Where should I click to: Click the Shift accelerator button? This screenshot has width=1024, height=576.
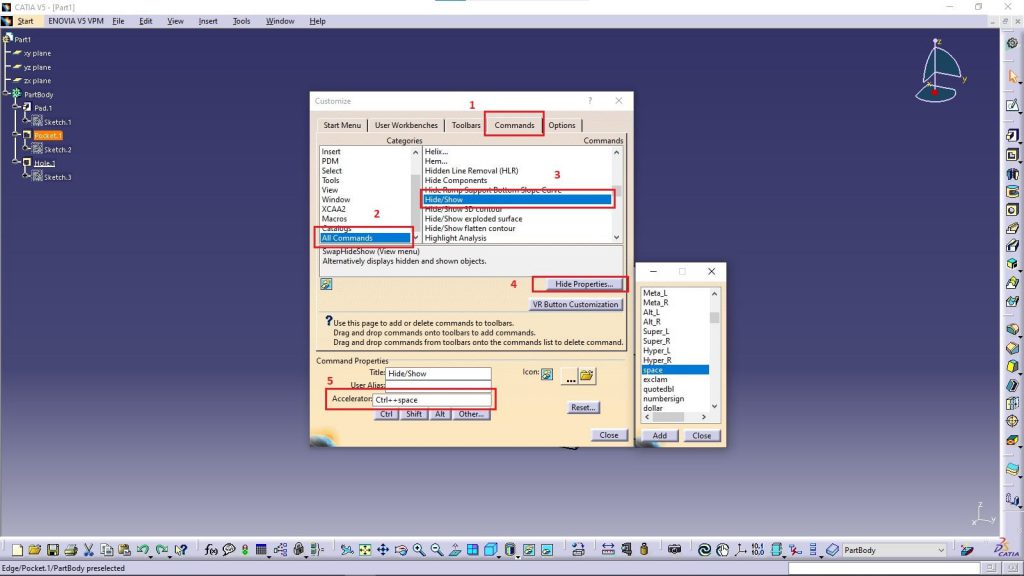tap(414, 414)
